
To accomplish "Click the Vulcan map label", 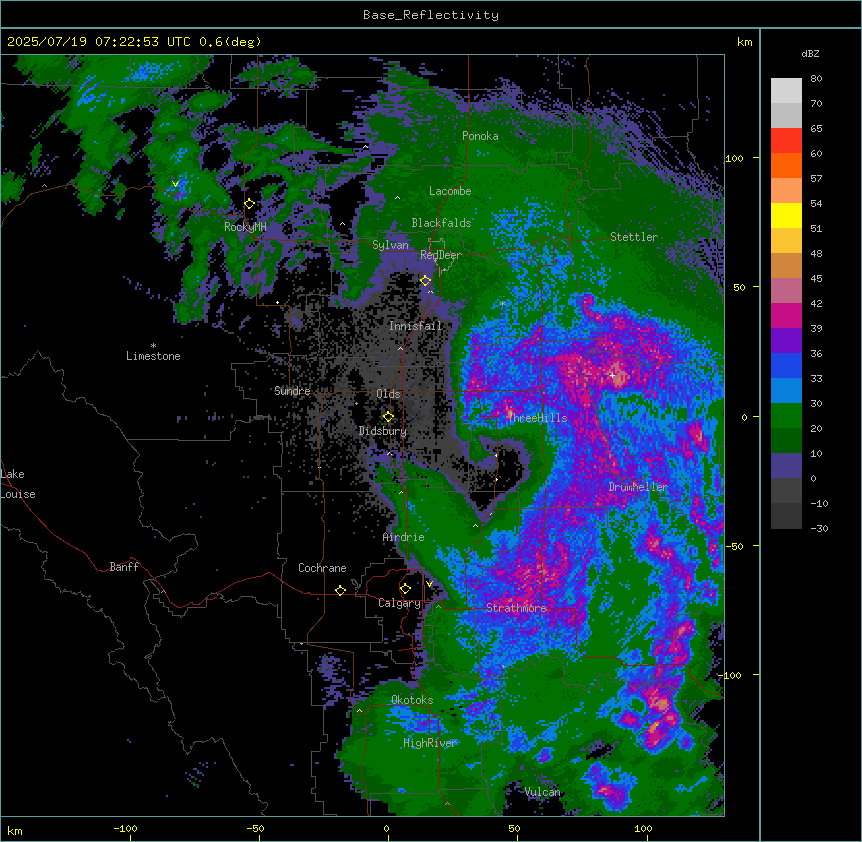I will point(542,792).
